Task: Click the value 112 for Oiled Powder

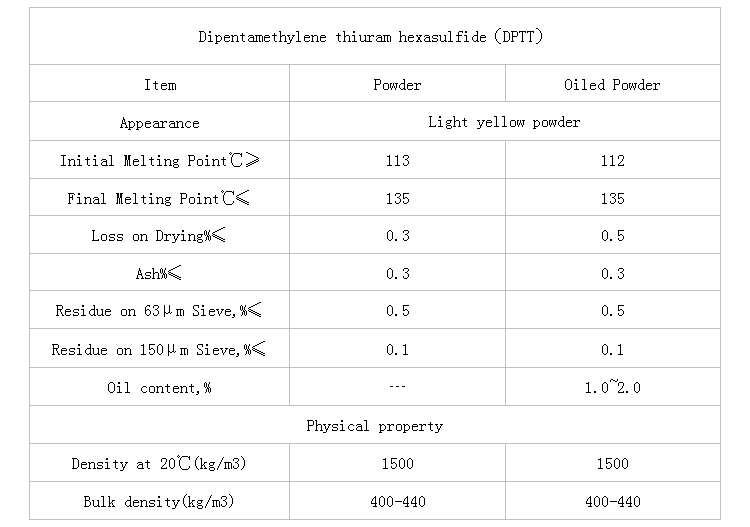Action: pos(612,161)
